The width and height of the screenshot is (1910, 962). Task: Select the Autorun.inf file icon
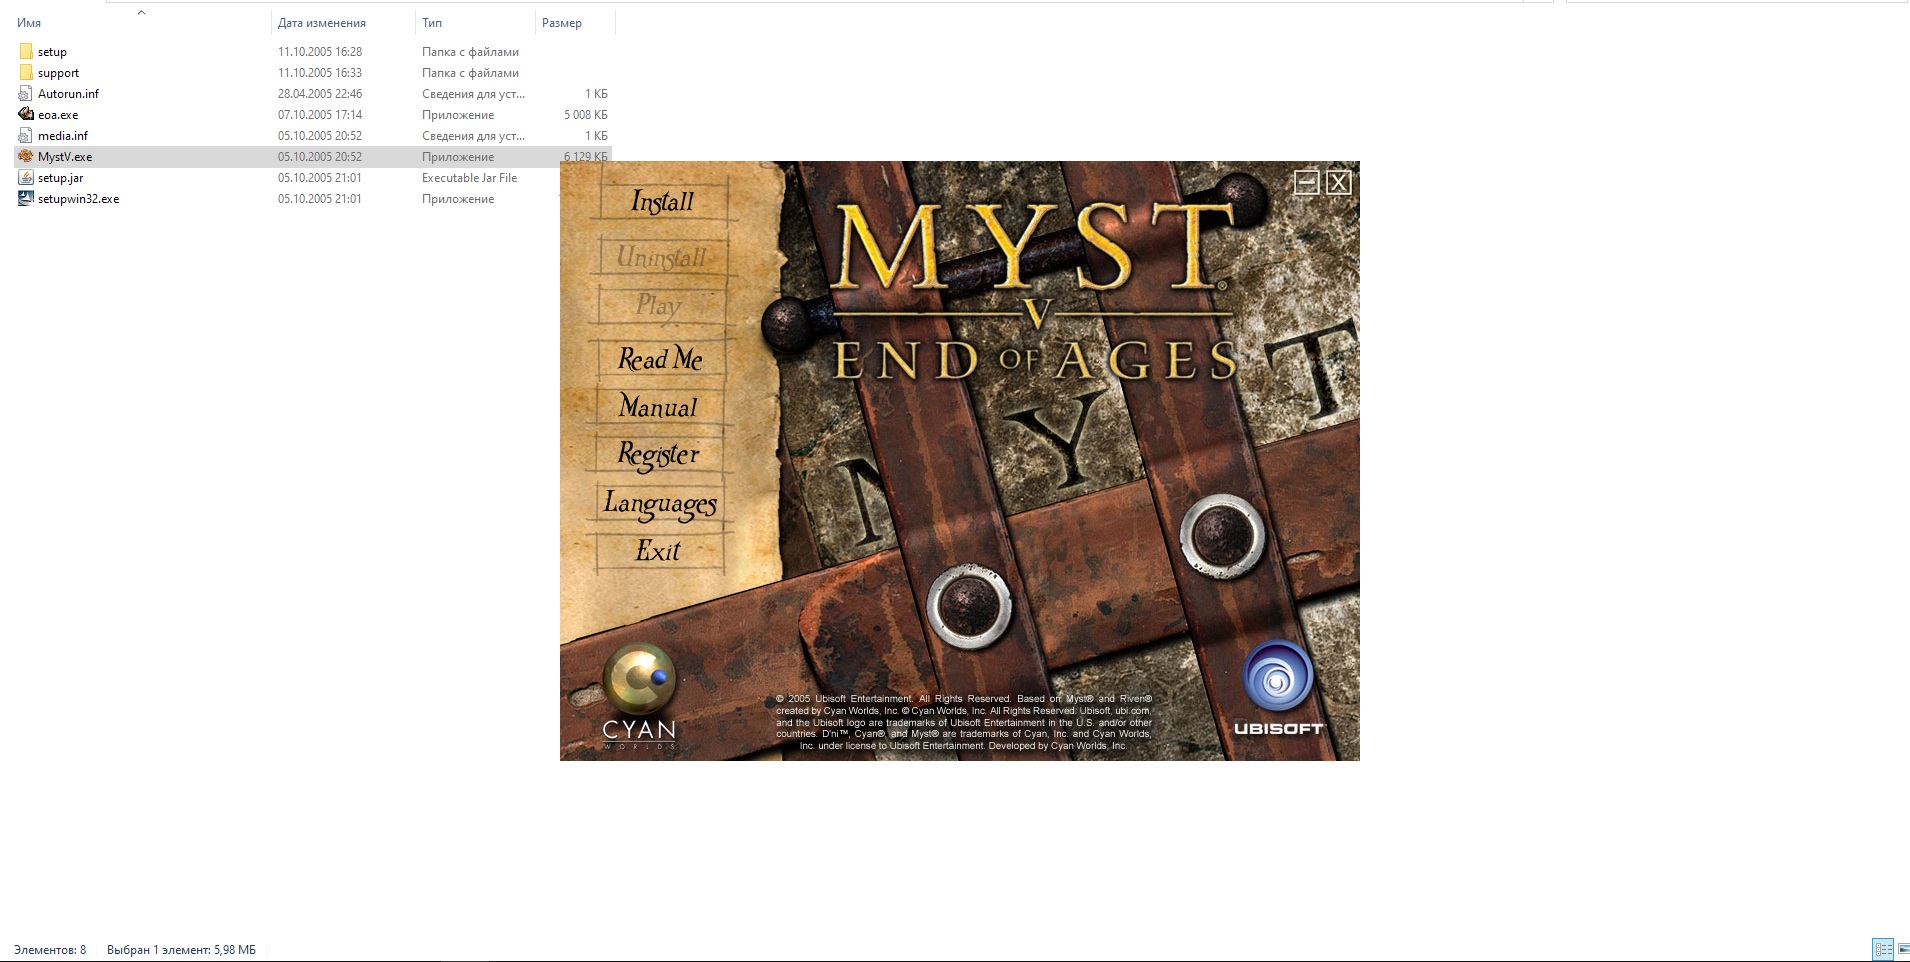tap(26, 93)
